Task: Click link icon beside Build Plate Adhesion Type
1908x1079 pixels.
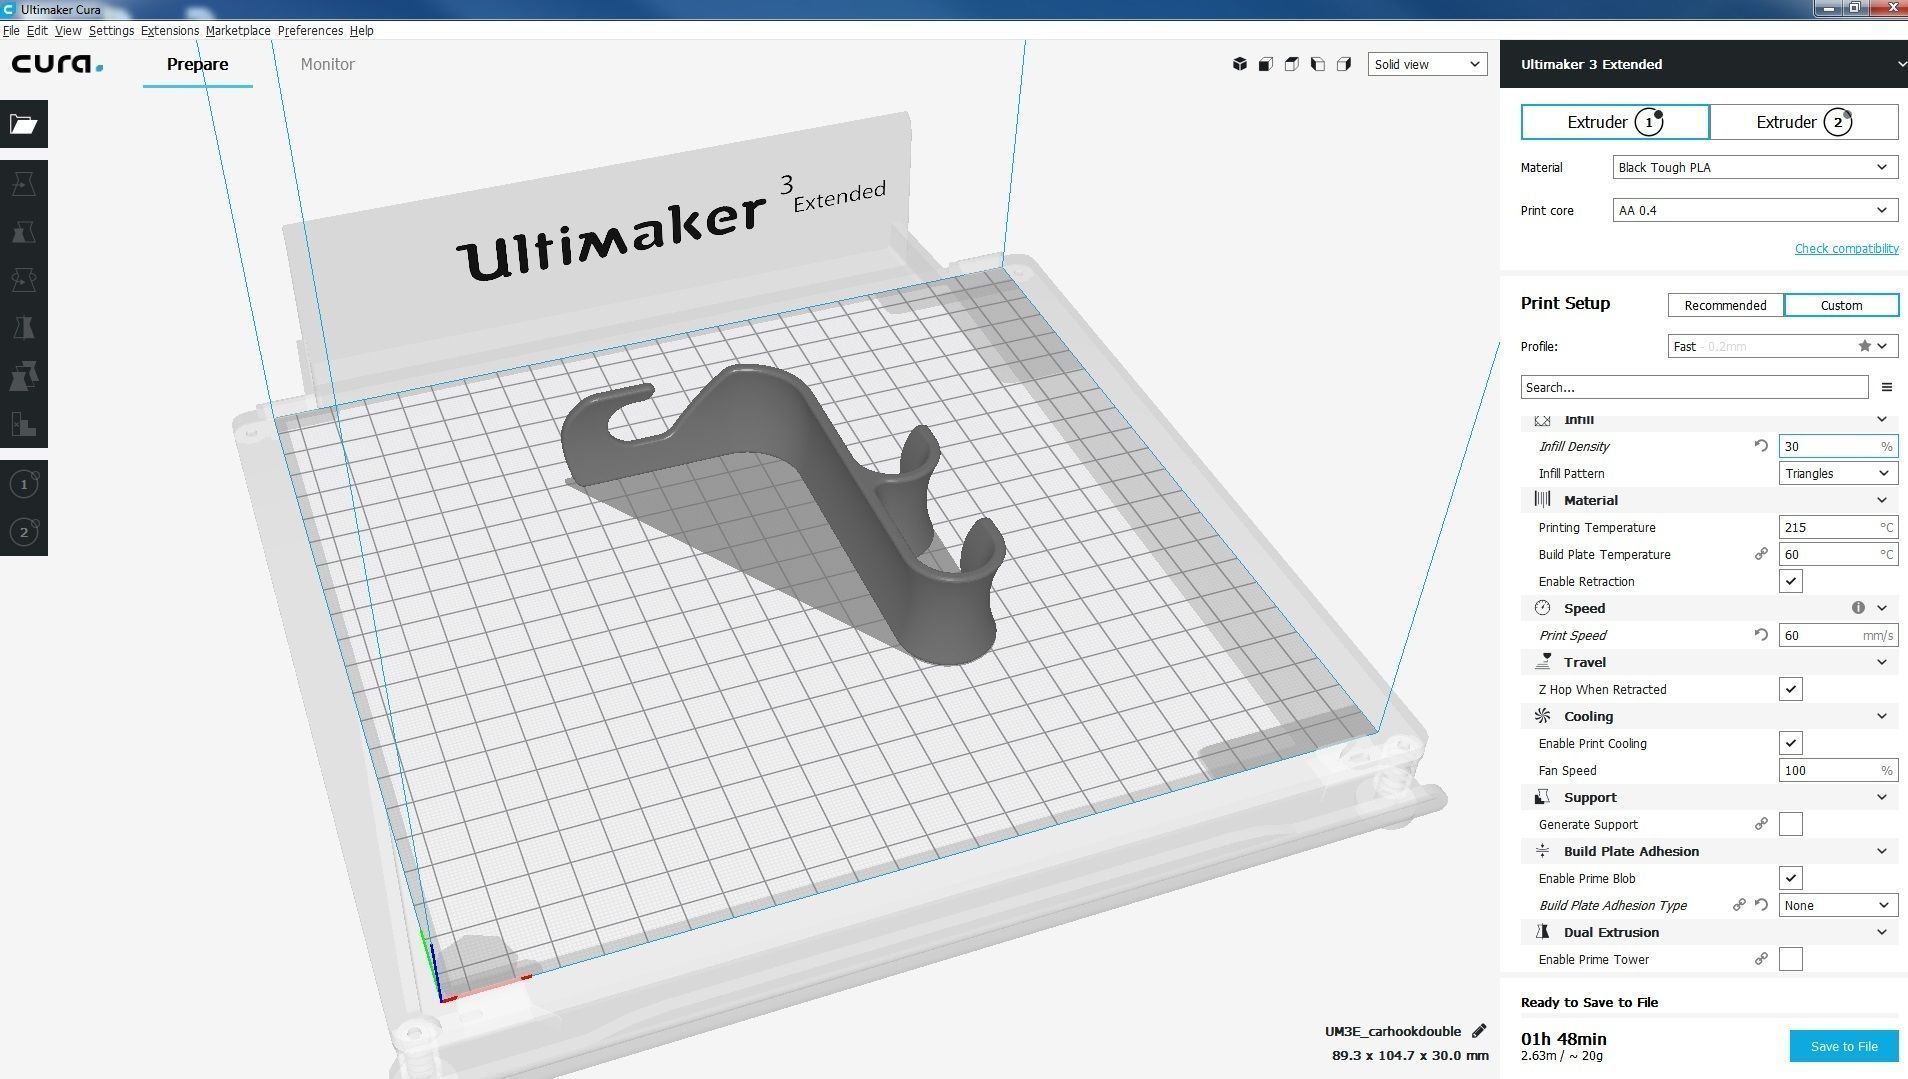Action: coord(1739,905)
